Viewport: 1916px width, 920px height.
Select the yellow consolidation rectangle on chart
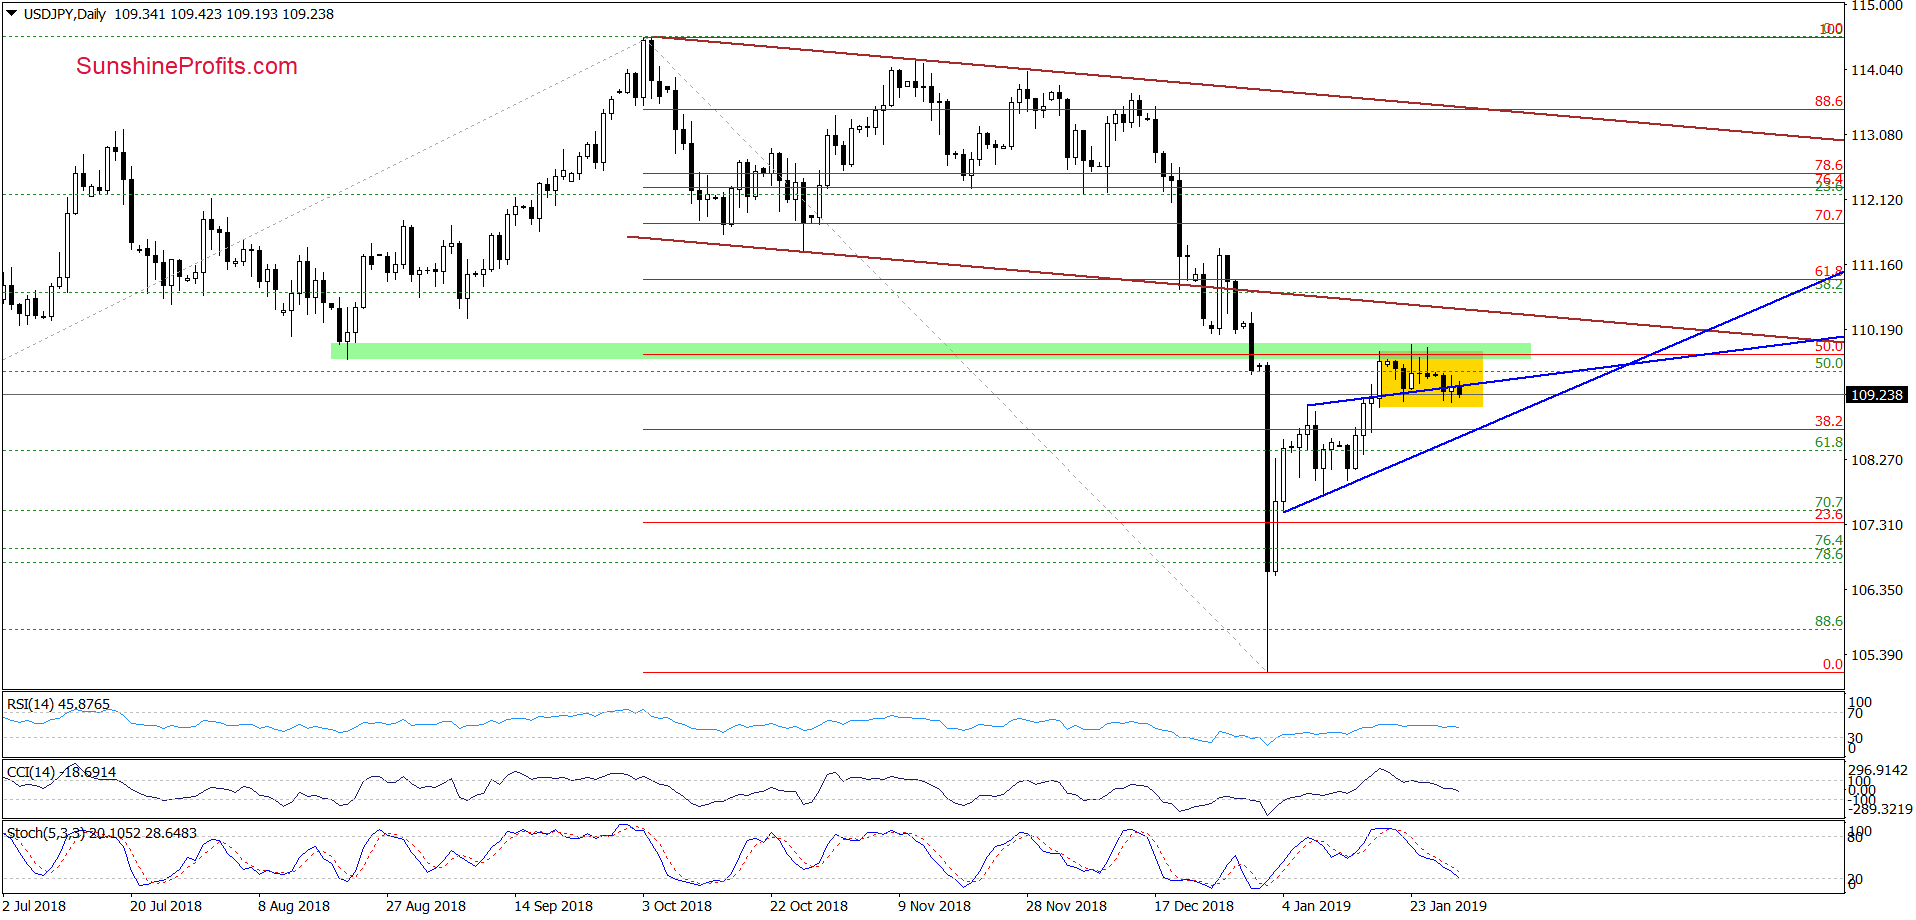1431,381
